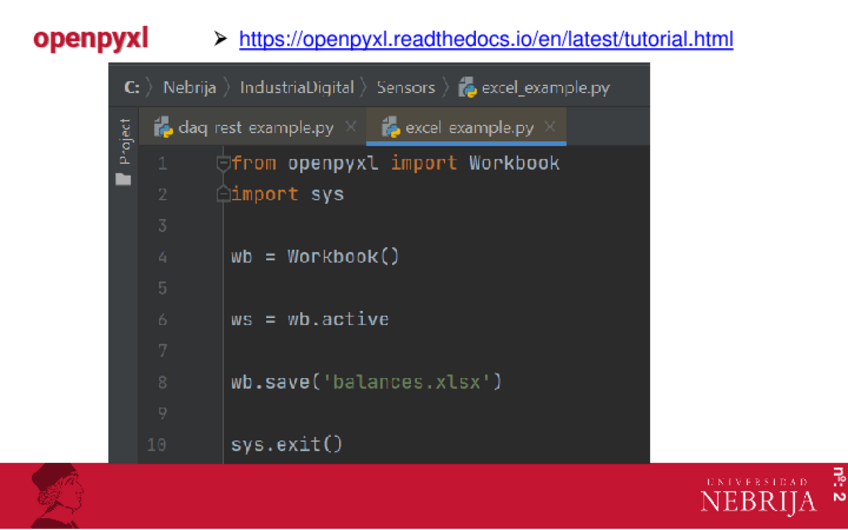
Task: Select IndustriaDigital in the breadcrumb path
Action: click(297, 88)
